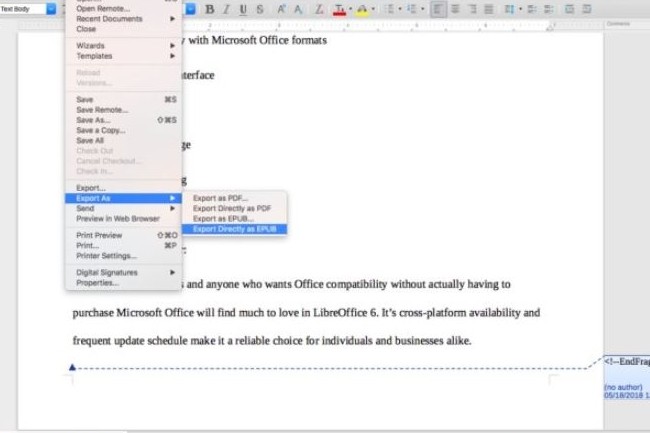Apply subscript formatting
Viewport: 650px width, 433px height.
coord(298,9)
